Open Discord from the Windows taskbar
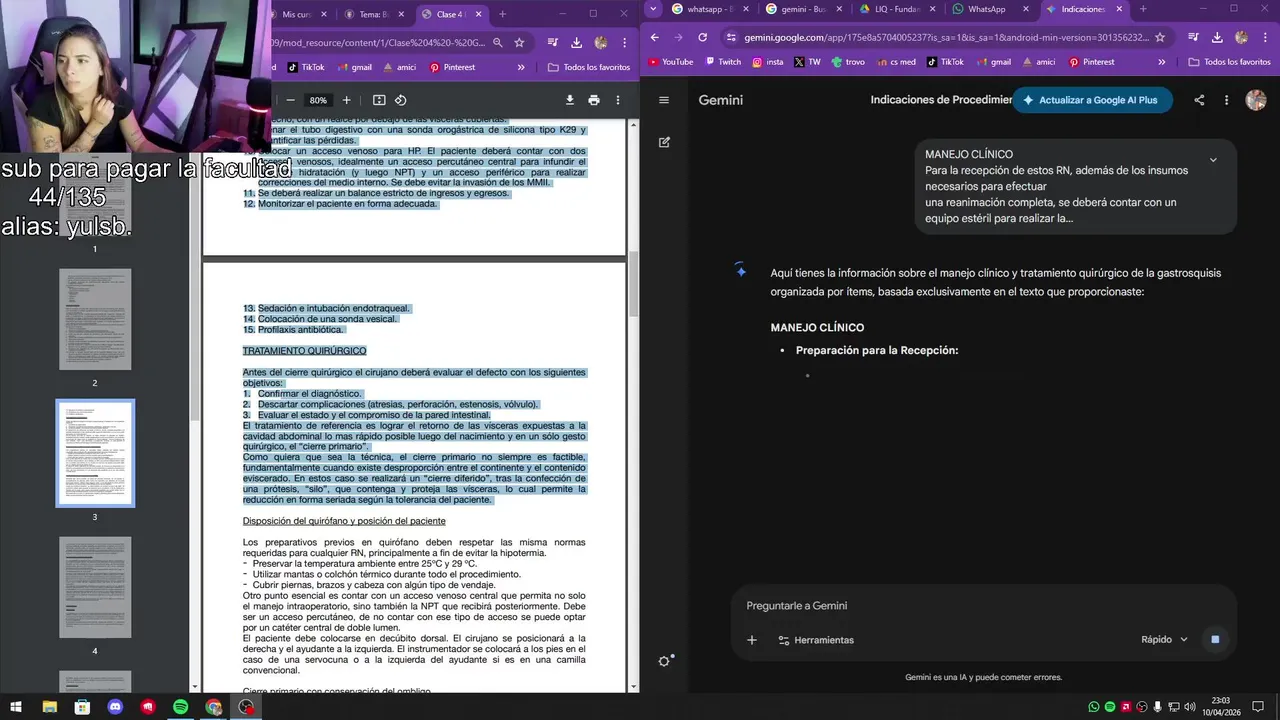This screenshot has width=1280, height=720. tap(115, 707)
